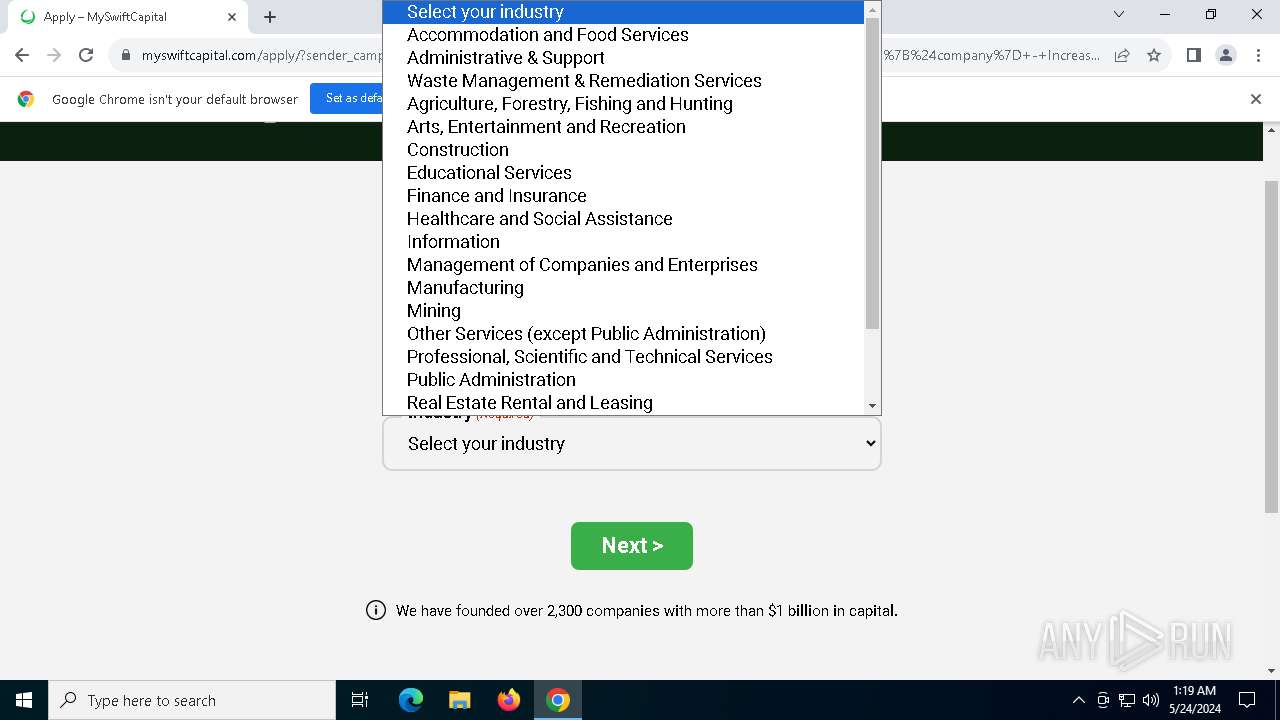
Task: Choose Healthcare and Social Assistance
Action: (623, 219)
